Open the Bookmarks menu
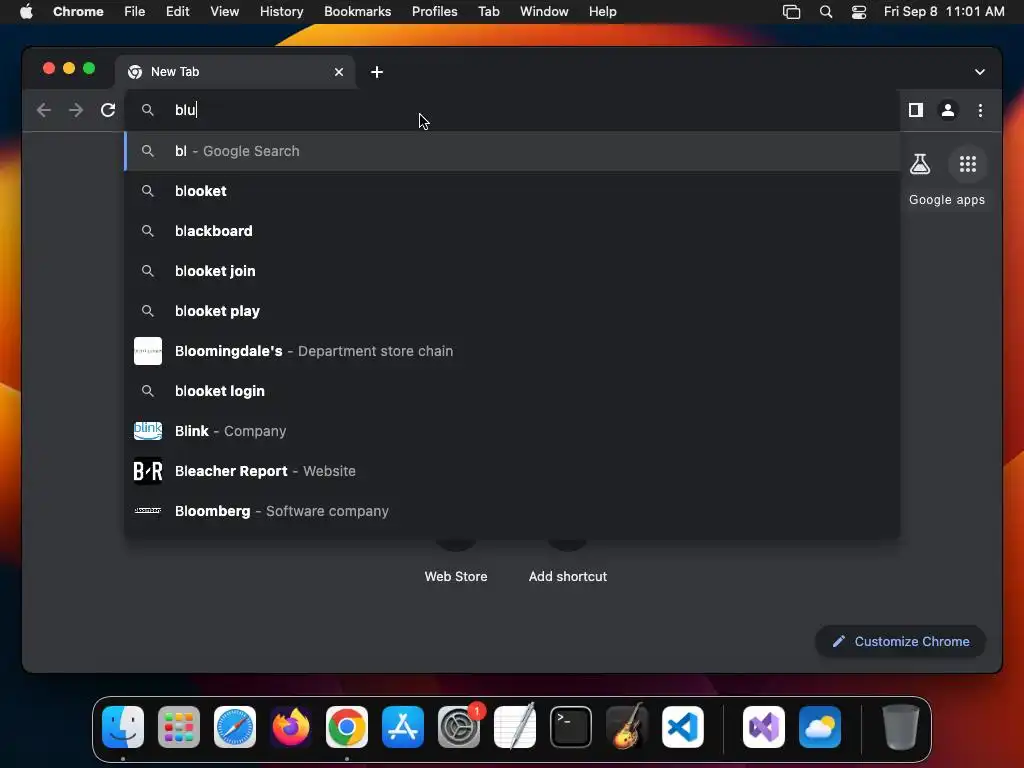Viewport: 1024px width, 768px height. (357, 12)
